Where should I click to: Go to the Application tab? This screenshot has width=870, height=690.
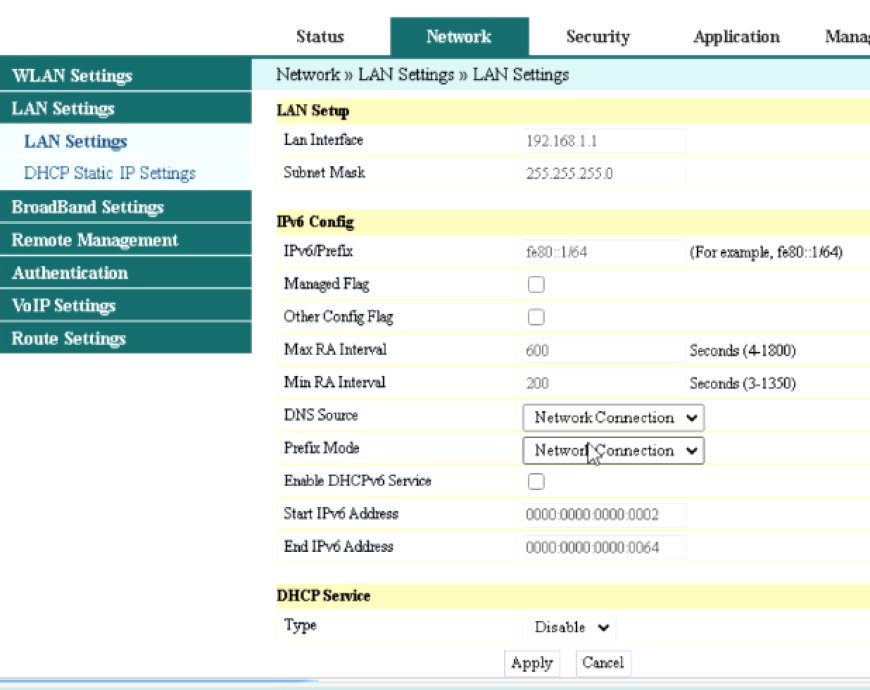coord(736,37)
